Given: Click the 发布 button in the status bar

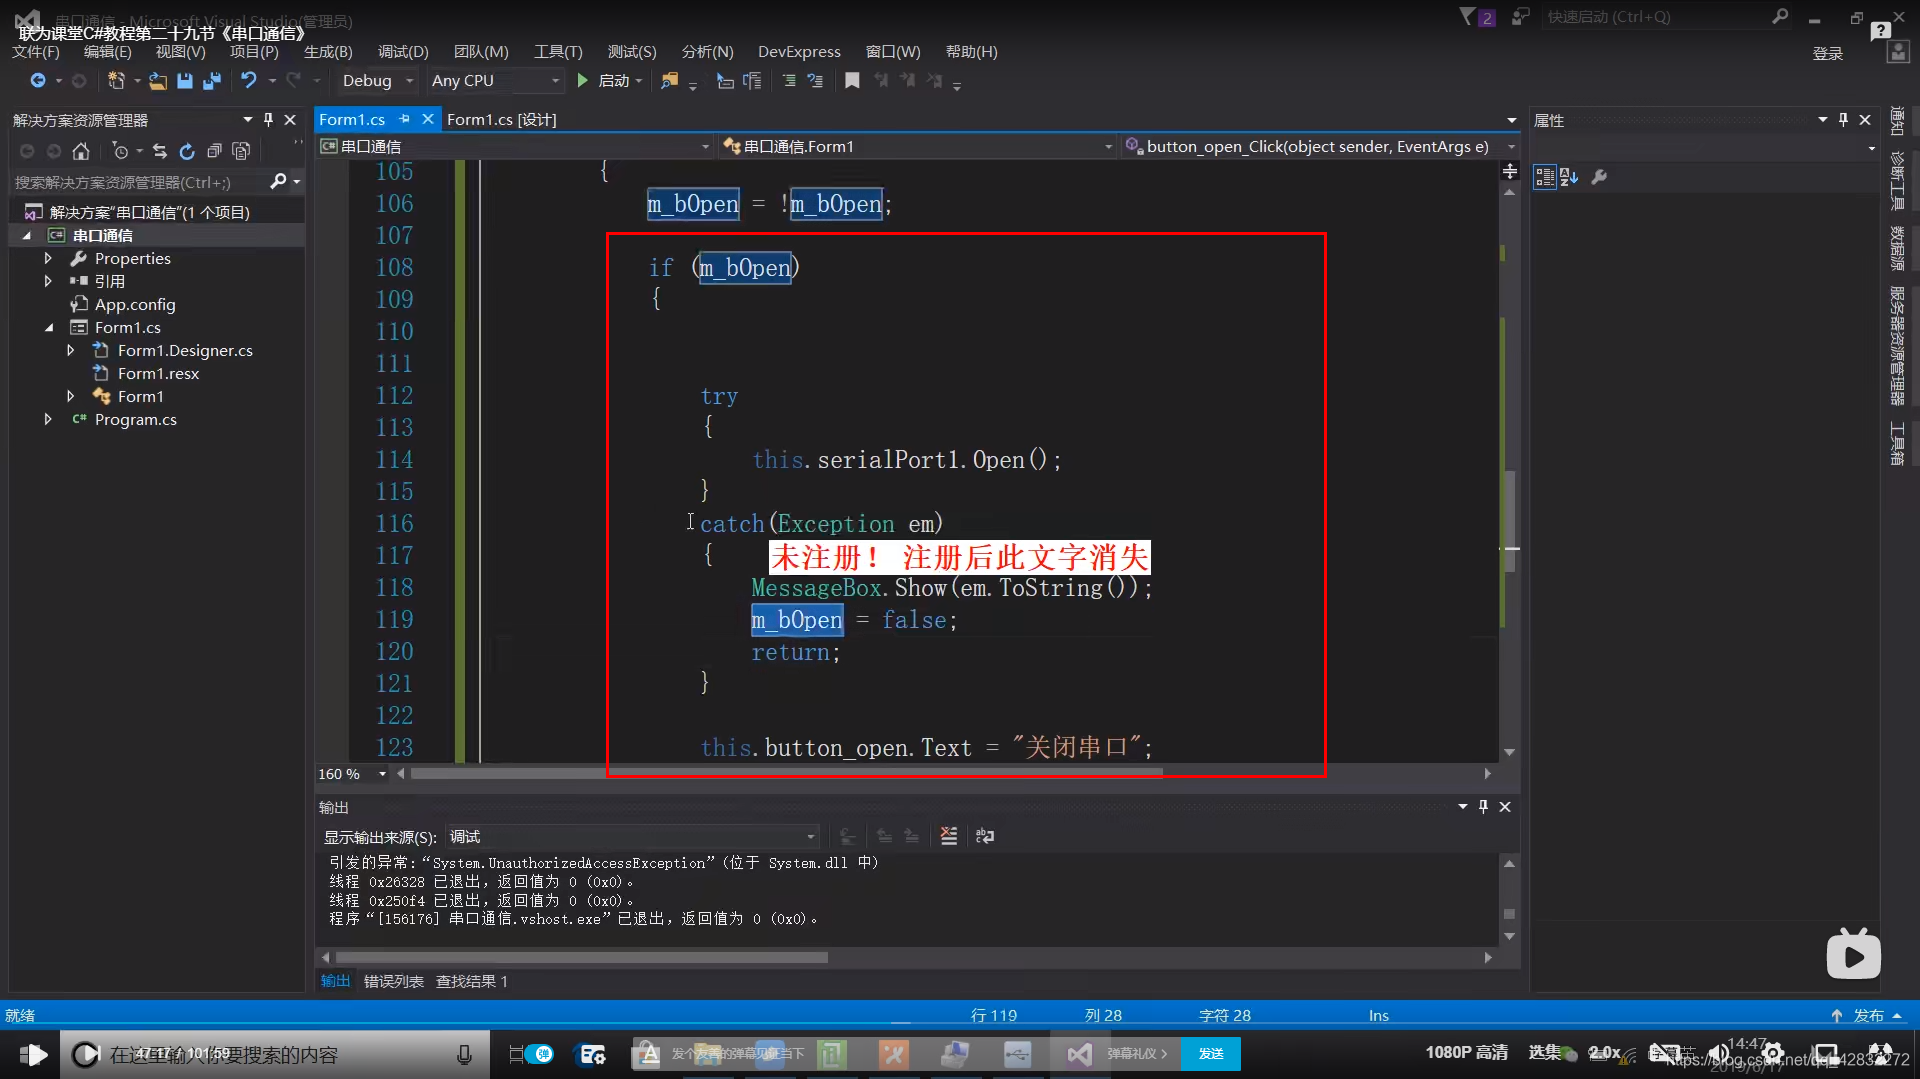Looking at the screenshot, I should 1868,1015.
